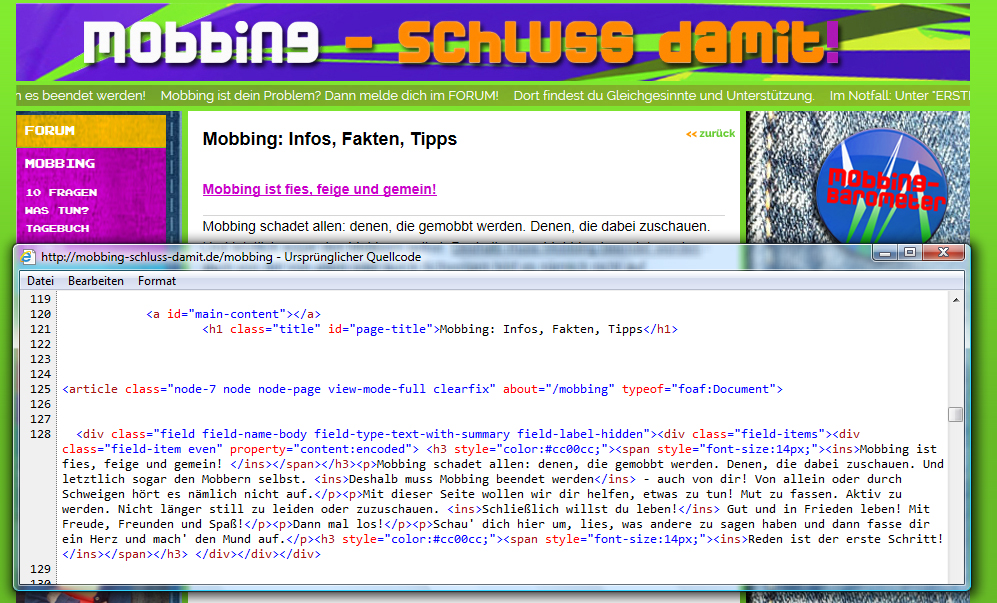Minimize the Quellcode viewer window
The width and height of the screenshot is (997, 603).
click(884, 253)
